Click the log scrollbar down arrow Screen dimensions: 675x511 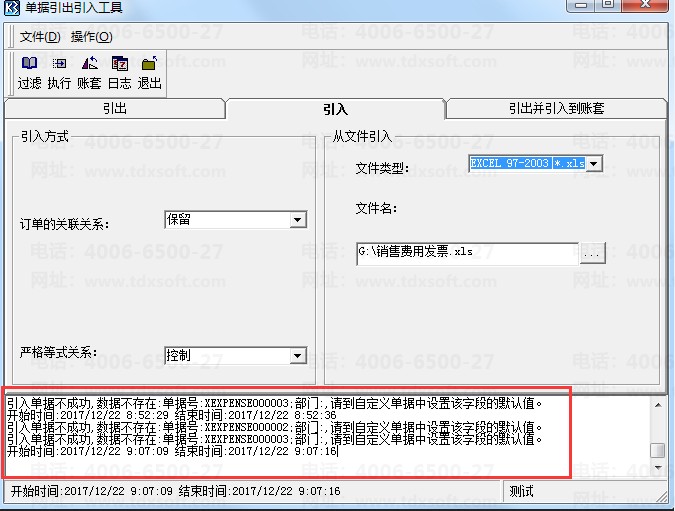click(x=658, y=468)
